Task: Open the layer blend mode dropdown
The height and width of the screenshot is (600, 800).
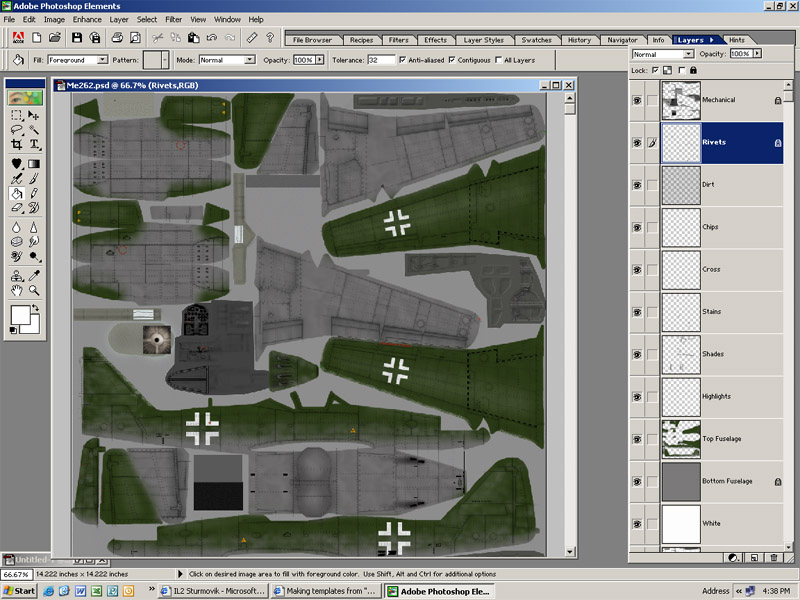Action: pos(688,54)
